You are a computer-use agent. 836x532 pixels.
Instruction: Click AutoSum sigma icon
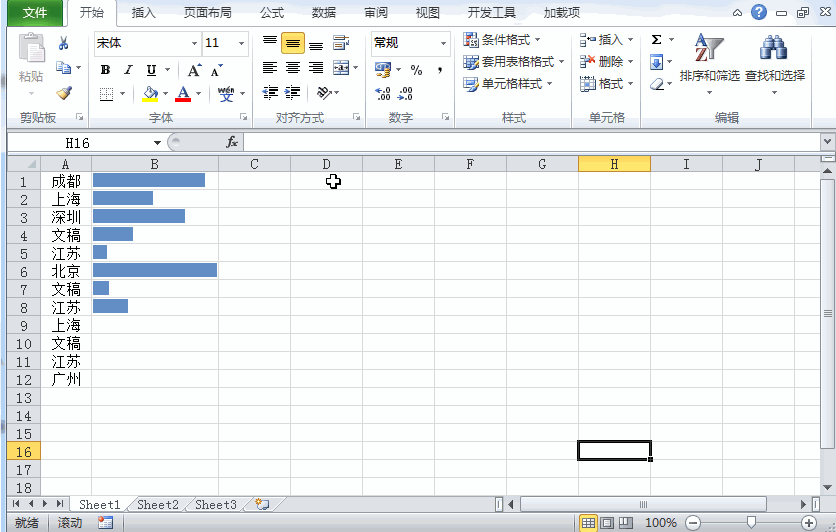tap(657, 39)
